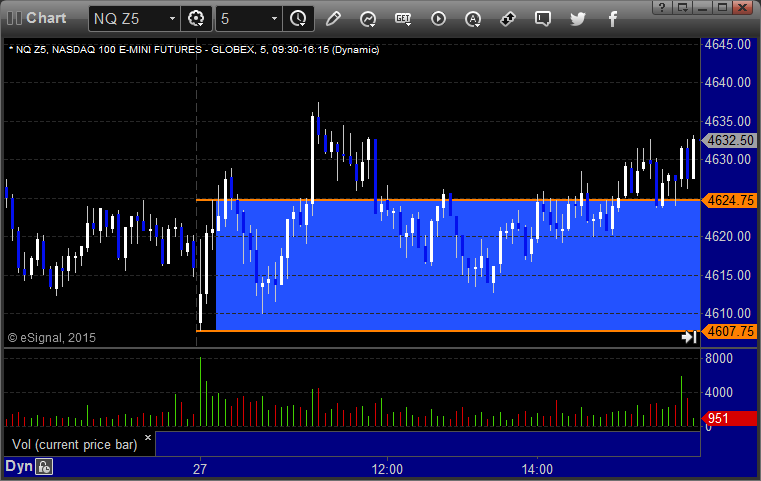Open the GET studies icon
Image resolution: width=761 pixels, height=481 pixels.
pos(403,19)
